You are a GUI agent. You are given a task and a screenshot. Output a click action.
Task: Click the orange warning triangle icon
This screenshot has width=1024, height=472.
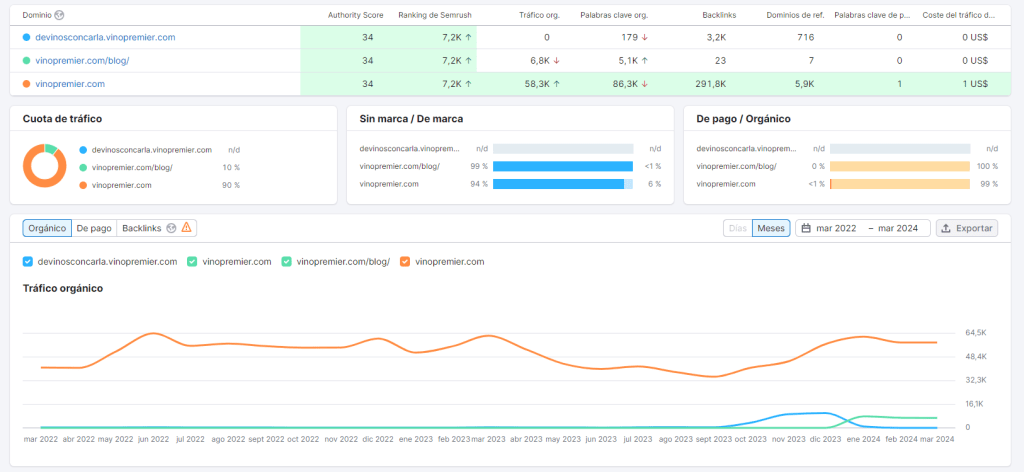click(186, 227)
